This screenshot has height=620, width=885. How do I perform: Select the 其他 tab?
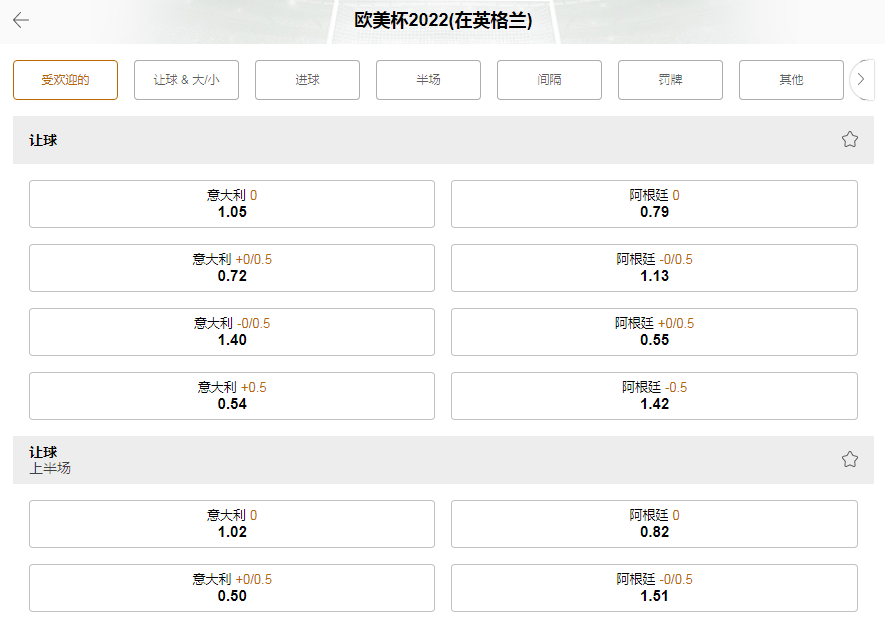coord(791,80)
